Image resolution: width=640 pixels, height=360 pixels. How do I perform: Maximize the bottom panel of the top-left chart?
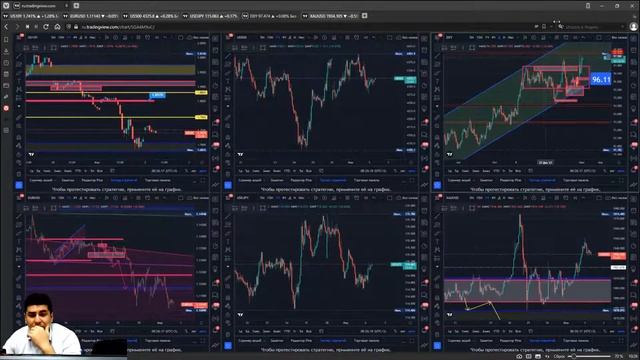203,180
